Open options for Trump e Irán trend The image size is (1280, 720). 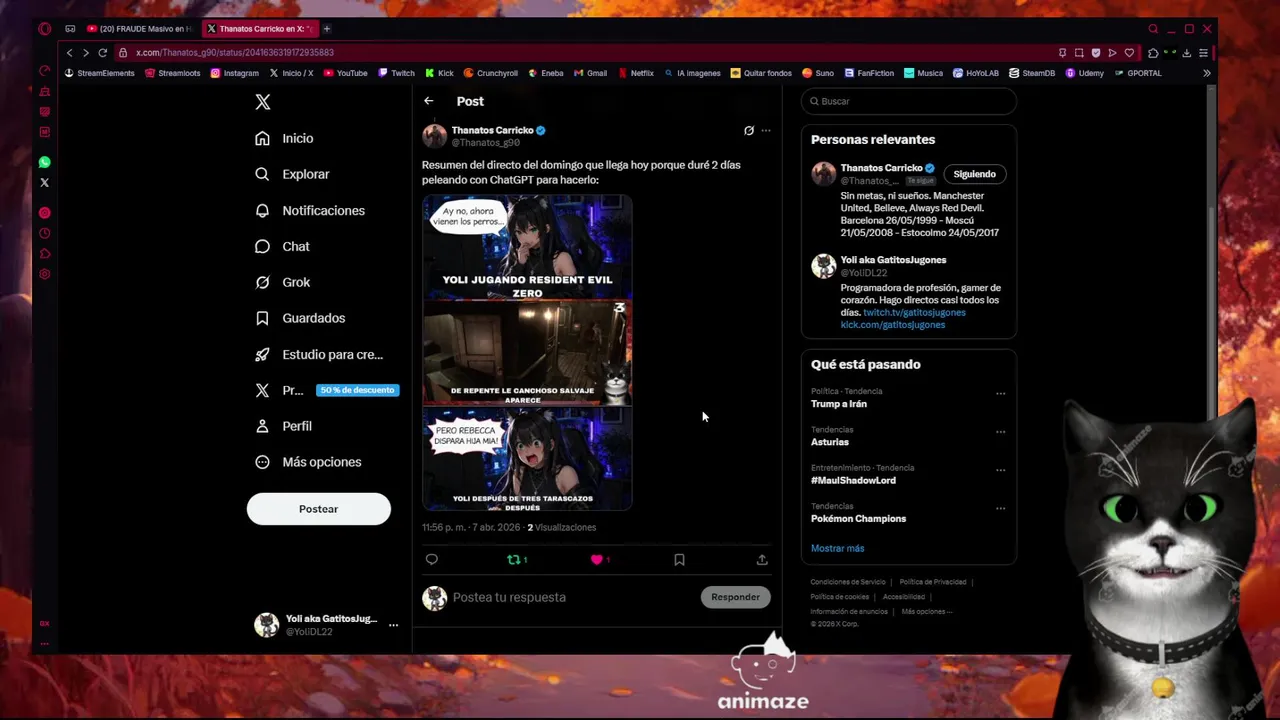(x=1000, y=394)
